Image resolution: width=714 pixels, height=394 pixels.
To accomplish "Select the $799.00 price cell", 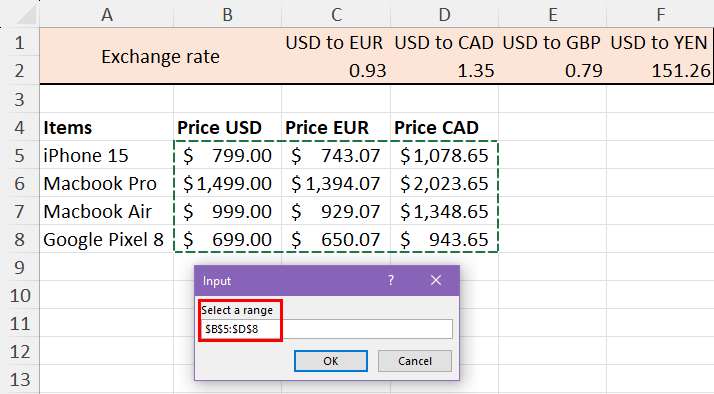I will coord(227,155).
